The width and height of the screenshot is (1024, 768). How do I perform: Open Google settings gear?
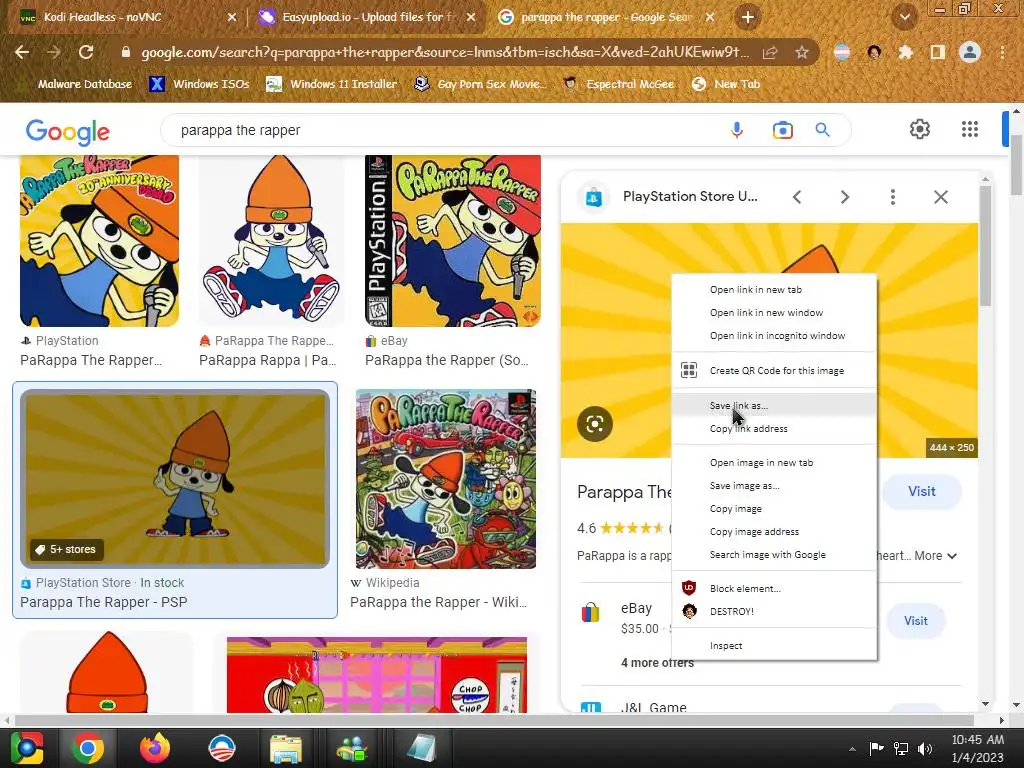[920, 129]
